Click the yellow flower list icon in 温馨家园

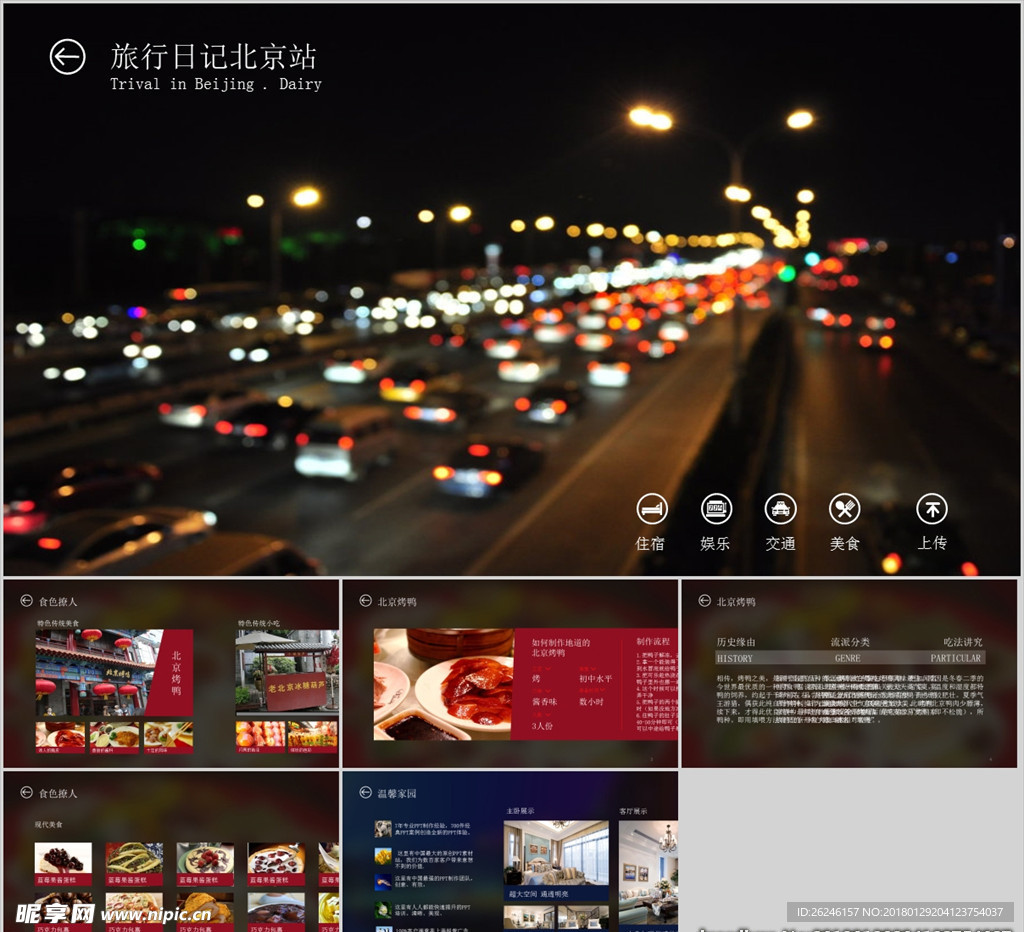coord(383,856)
